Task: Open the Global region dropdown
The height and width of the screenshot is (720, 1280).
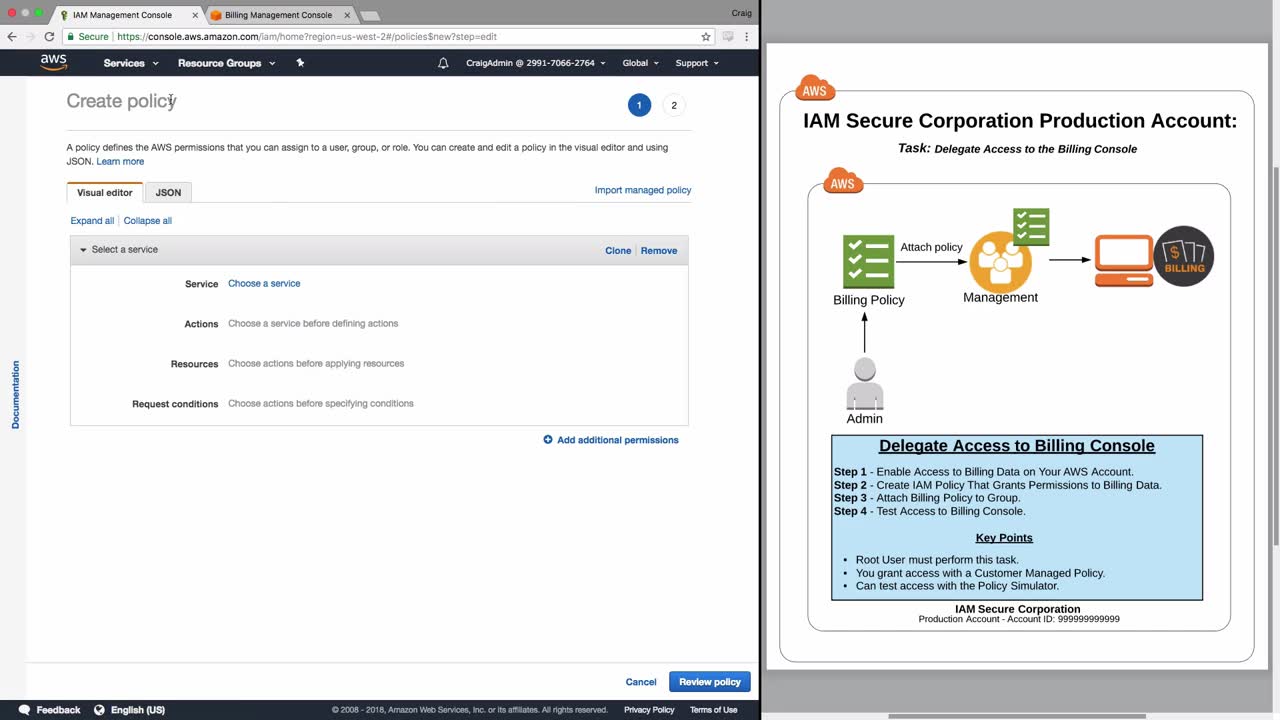Action: coord(640,63)
